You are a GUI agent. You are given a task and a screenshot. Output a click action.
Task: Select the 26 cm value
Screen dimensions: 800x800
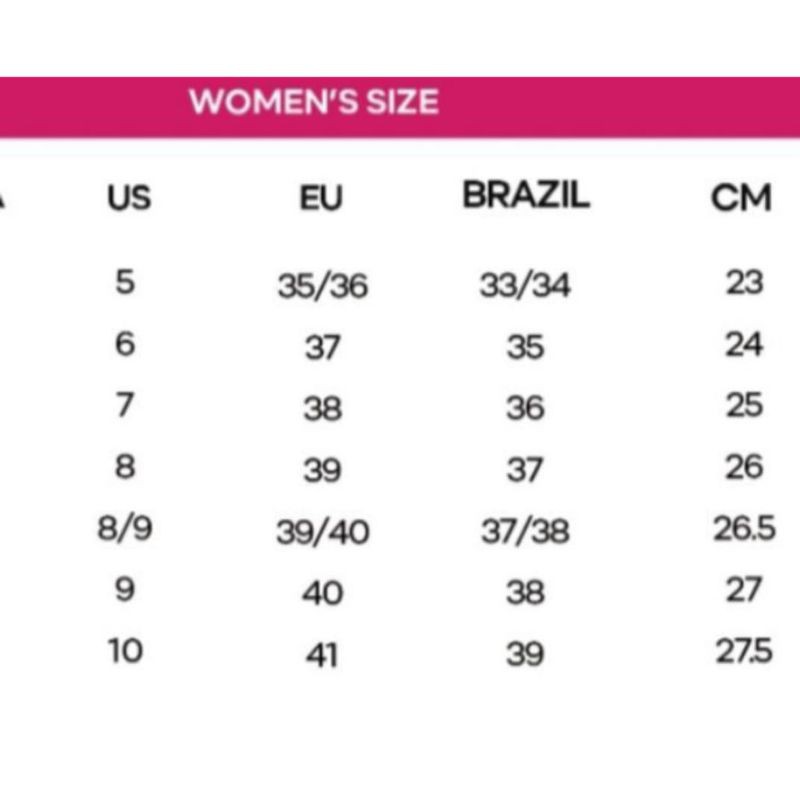744,467
